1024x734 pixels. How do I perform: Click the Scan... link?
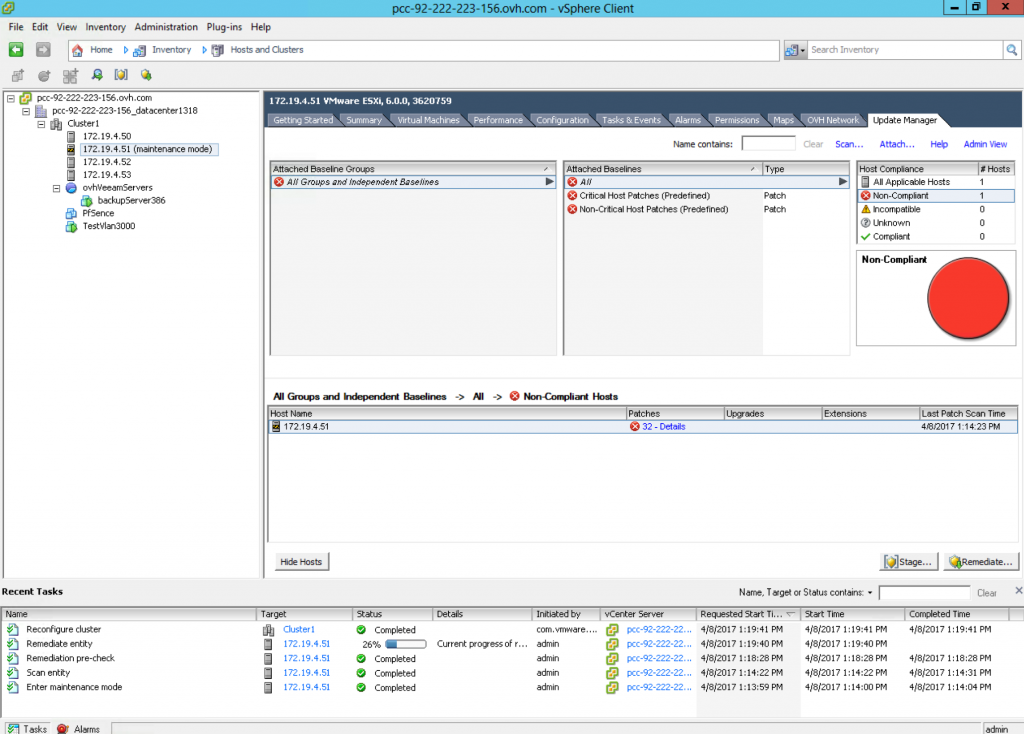(x=849, y=144)
